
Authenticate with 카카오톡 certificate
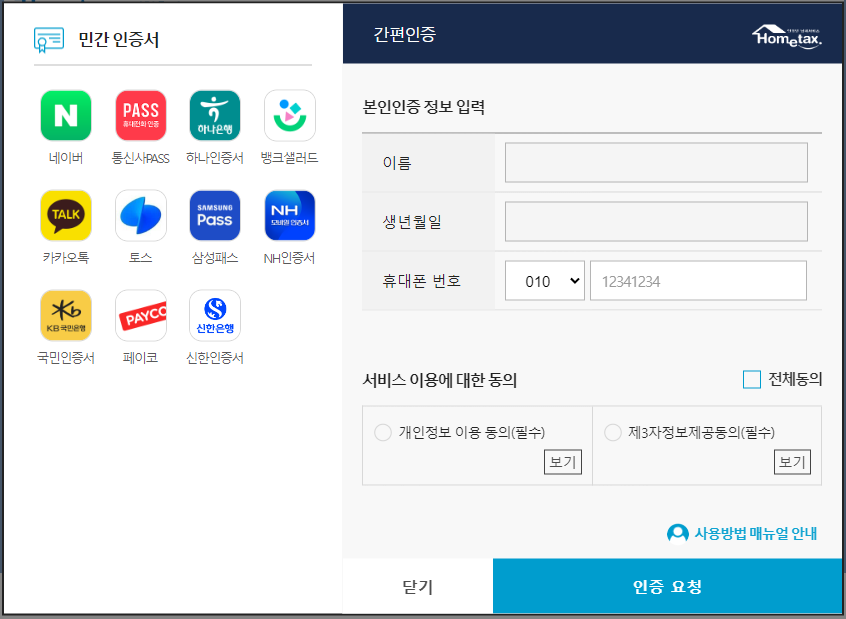[65, 214]
